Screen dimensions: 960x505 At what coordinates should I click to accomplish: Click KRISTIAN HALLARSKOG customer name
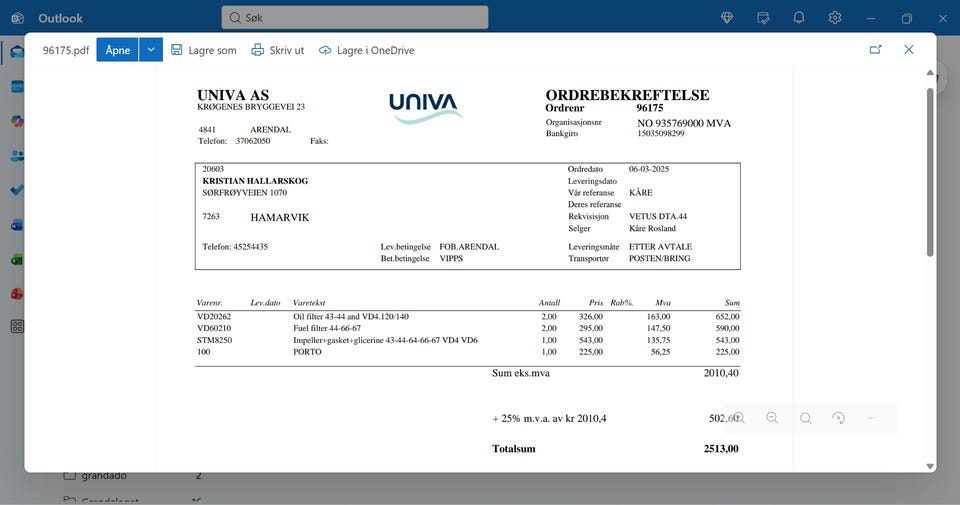click(x=255, y=181)
